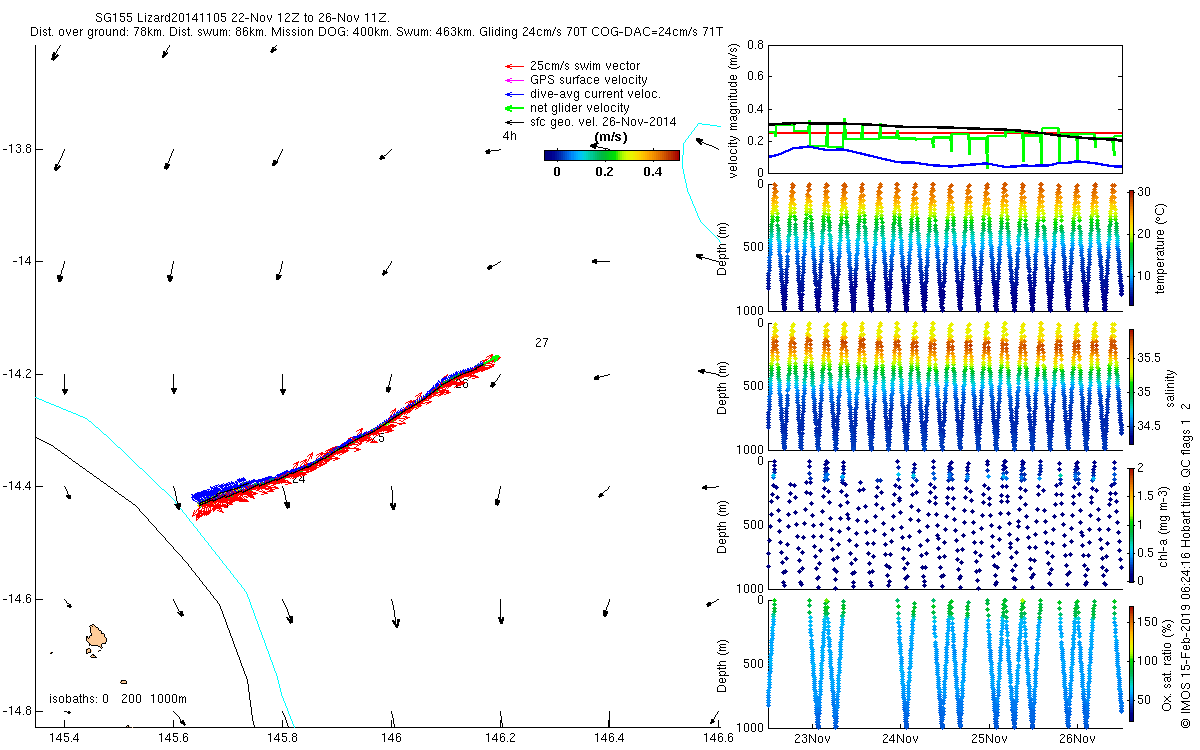Click the 26Nov time axis label

coord(1076,739)
